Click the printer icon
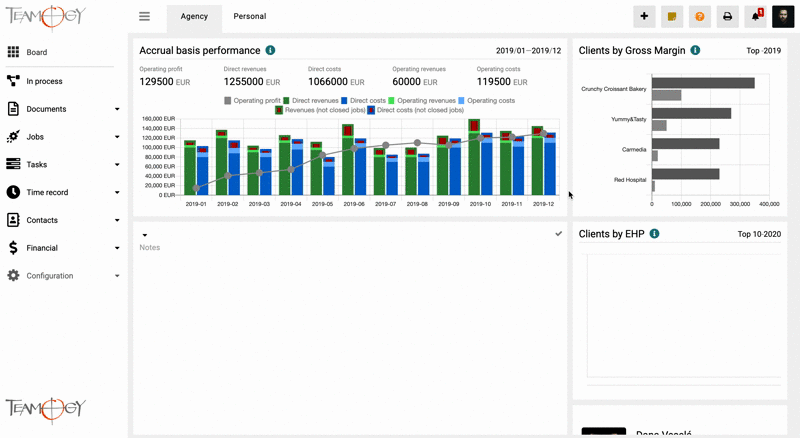The height and width of the screenshot is (438, 800). point(728,17)
